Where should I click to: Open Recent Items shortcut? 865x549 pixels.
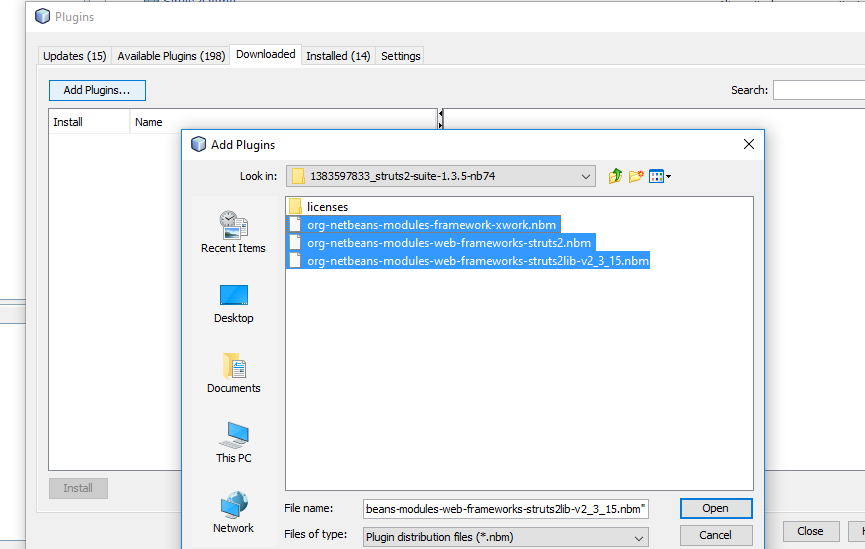[x=233, y=232]
